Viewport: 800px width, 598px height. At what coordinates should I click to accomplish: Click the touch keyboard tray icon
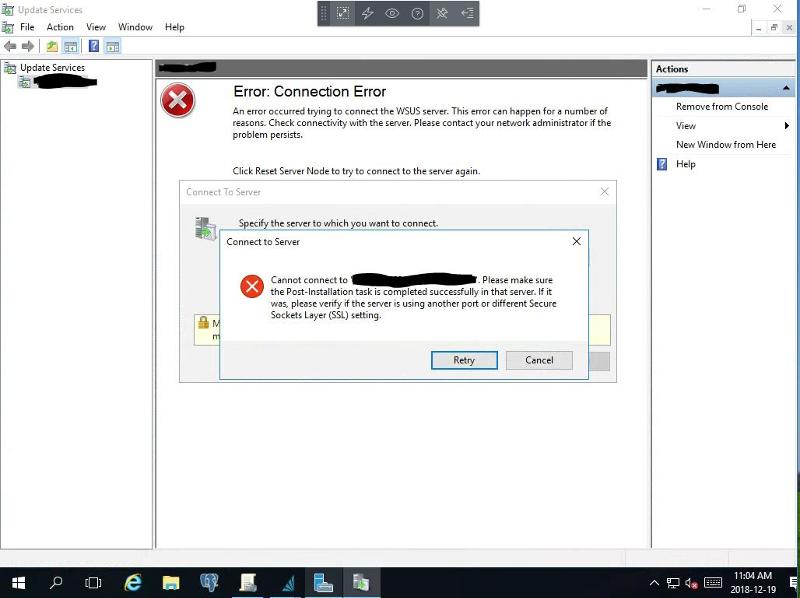(x=713, y=583)
